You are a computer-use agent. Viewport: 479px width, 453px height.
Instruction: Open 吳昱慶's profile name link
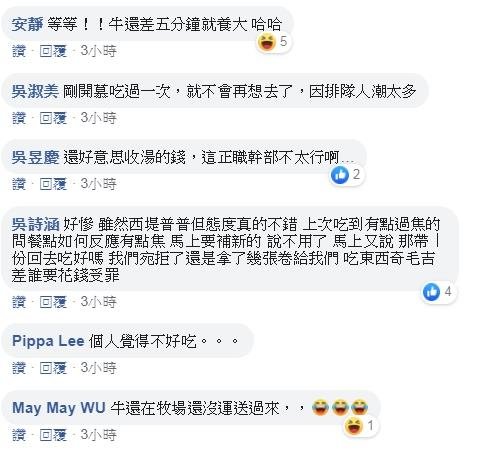click(35, 157)
